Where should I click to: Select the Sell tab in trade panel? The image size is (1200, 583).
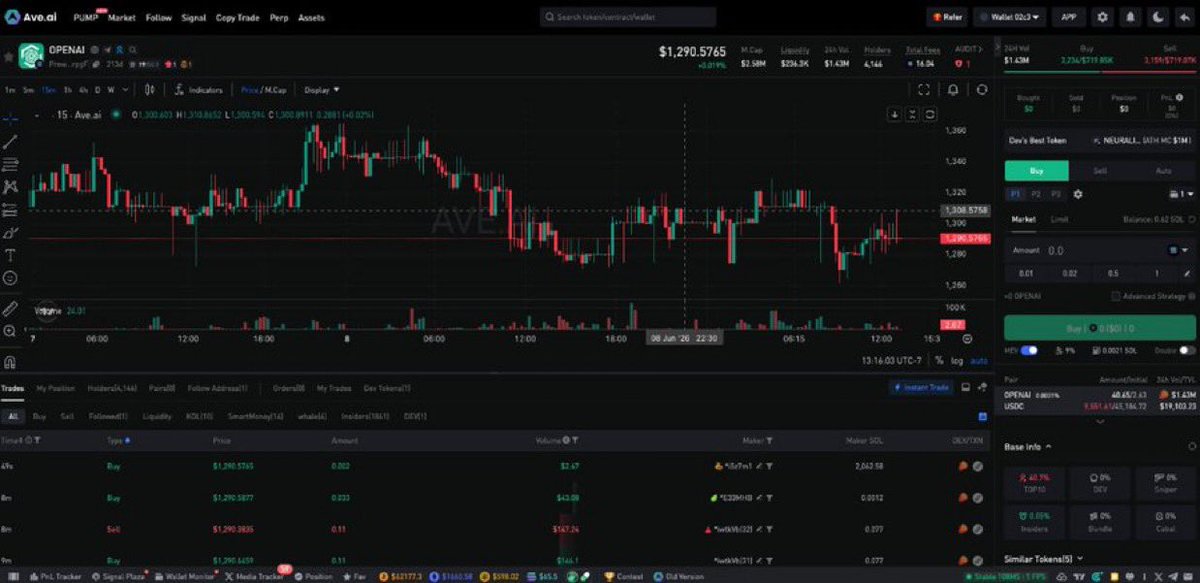1099,171
